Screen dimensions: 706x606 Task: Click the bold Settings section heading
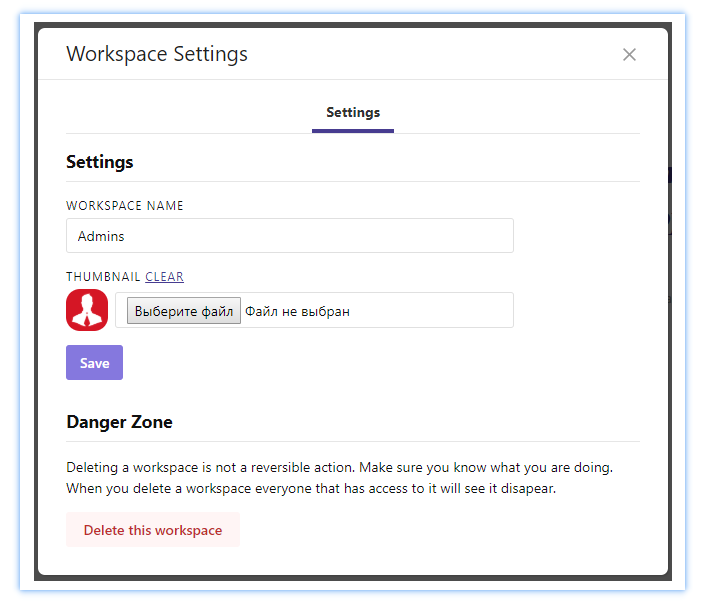100,162
